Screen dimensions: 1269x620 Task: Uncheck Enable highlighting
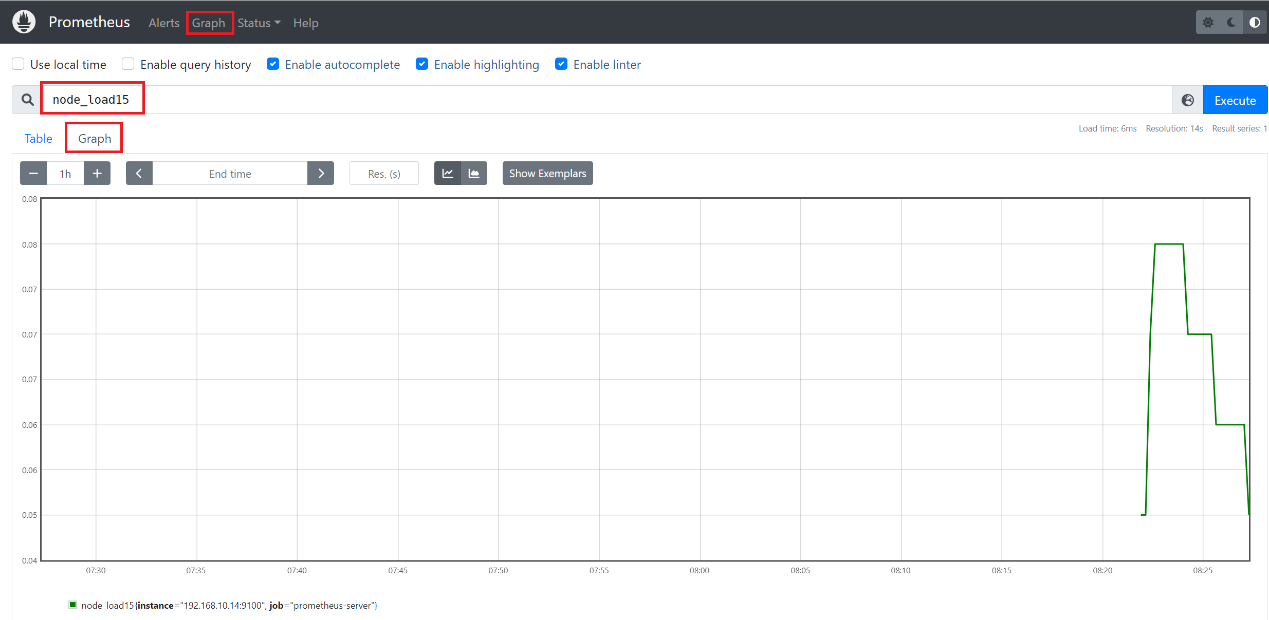[422, 64]
